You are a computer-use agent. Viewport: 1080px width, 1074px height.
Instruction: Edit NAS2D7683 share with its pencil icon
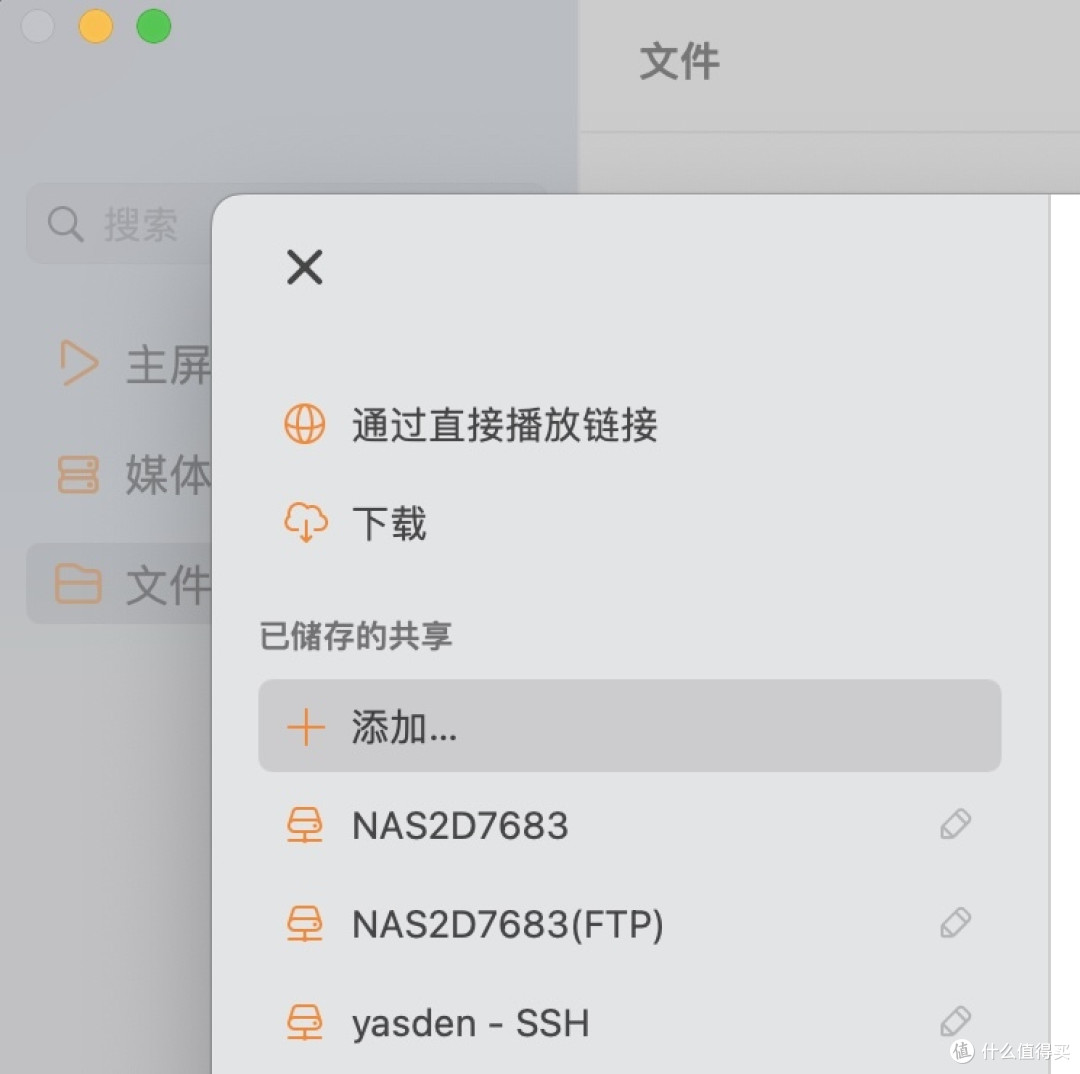click(955, 823)
